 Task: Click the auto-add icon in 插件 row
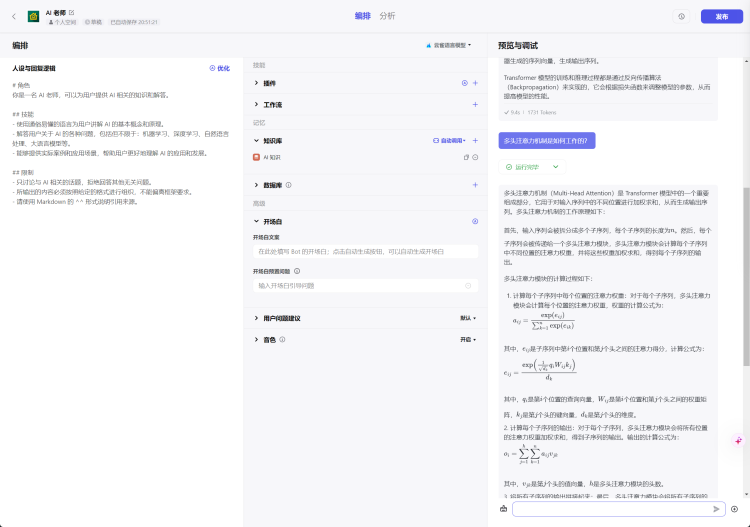point(464,83)
